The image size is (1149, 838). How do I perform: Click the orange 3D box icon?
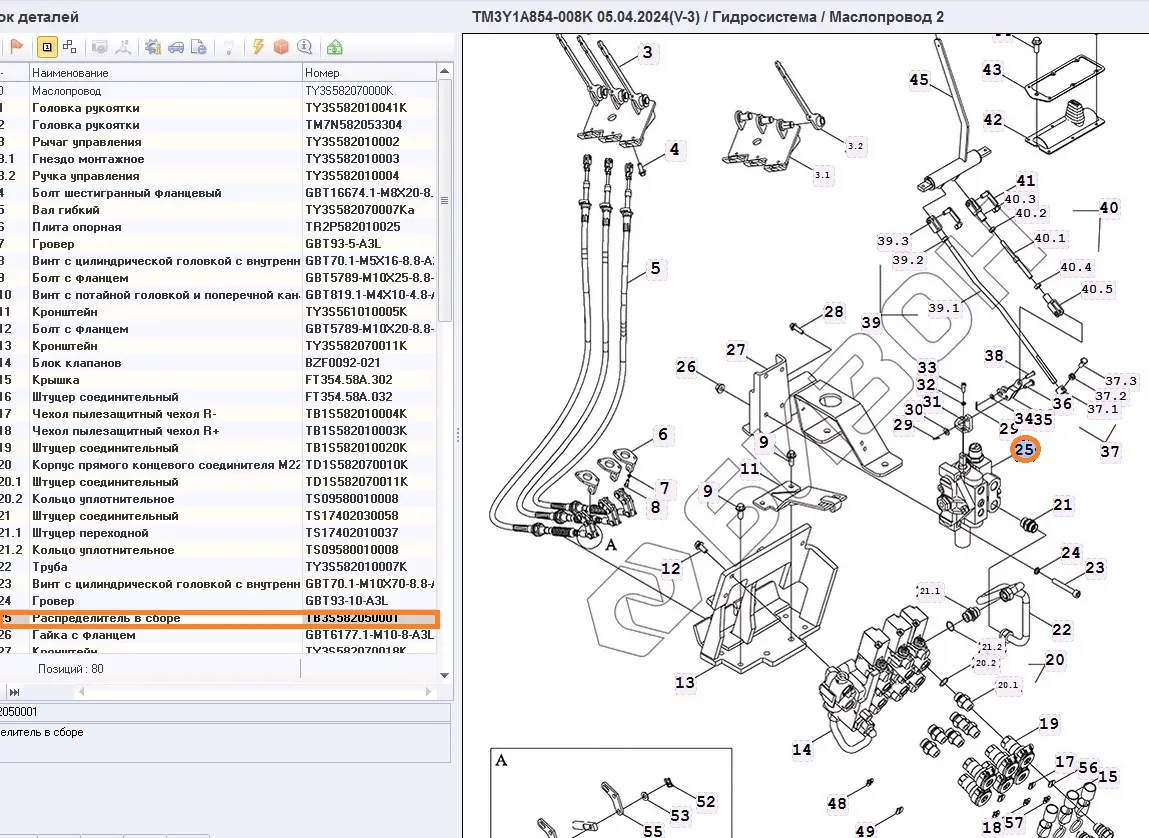coord(281,47)
